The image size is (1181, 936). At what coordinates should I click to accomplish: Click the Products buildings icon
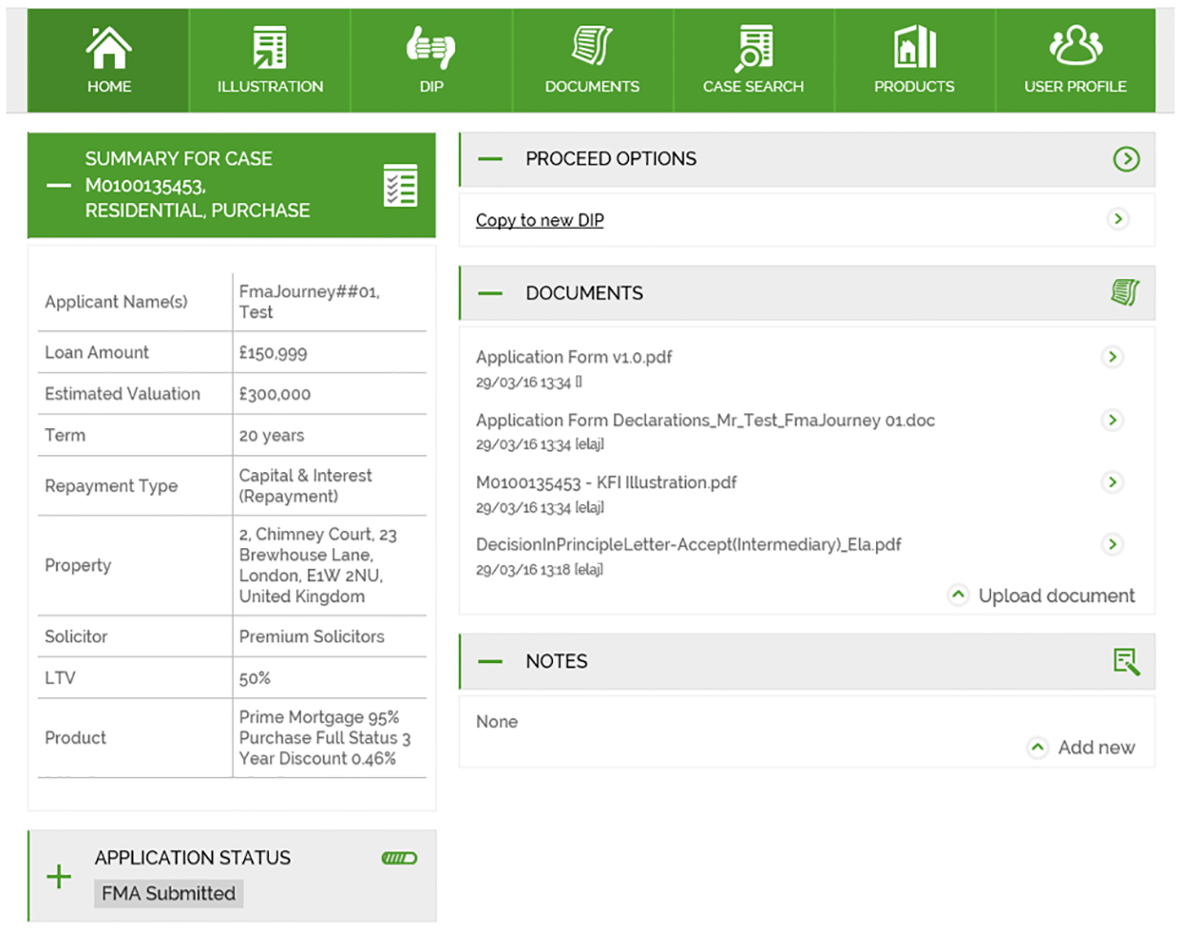914,47
